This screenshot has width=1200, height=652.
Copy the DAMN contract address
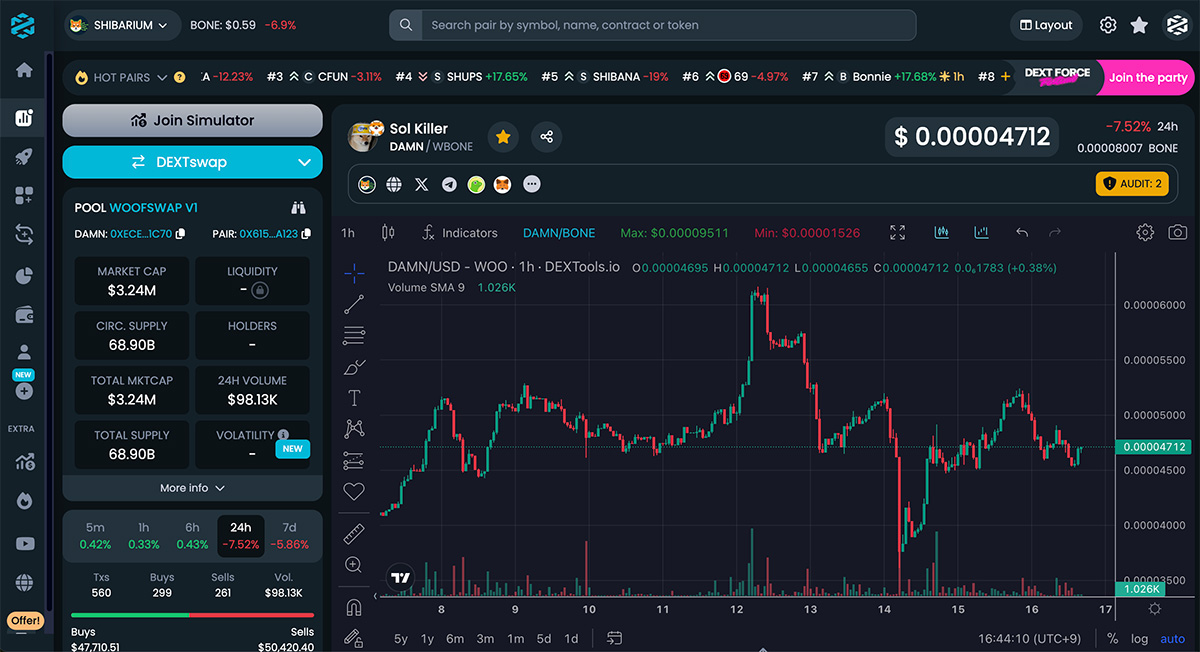180,234
